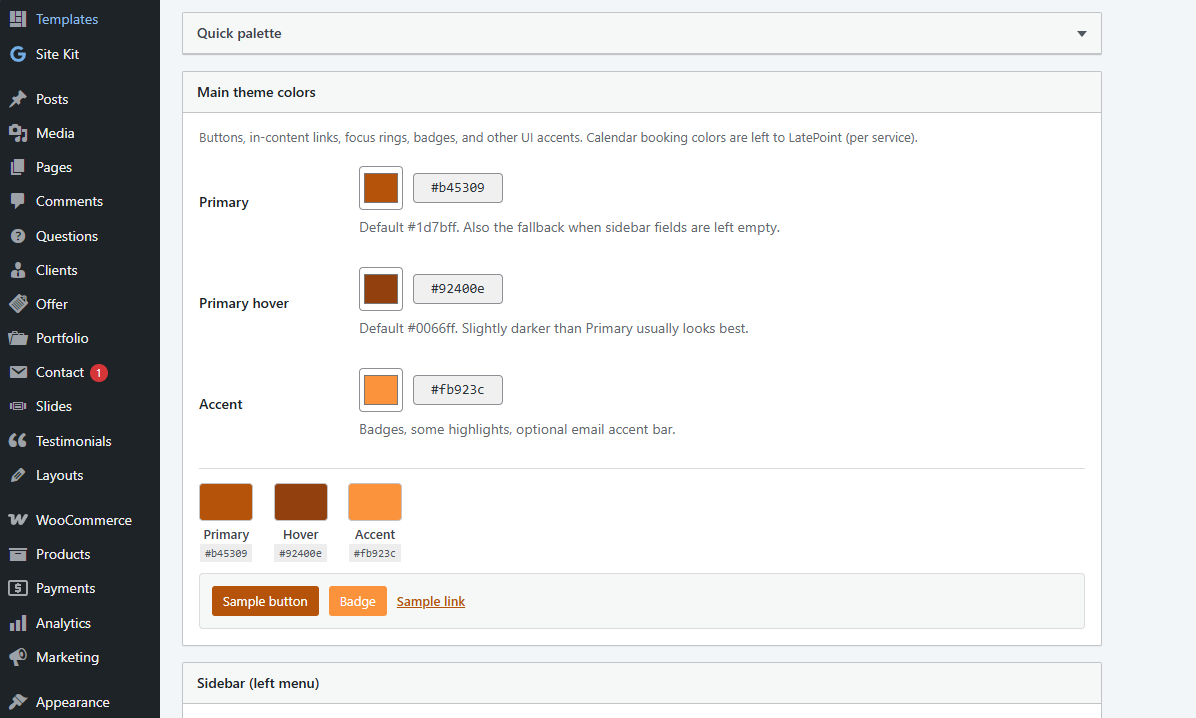Click the Posts pushpin icon
The width and height of the screenshot is (1196, 718).
pyautogui.click(x=18, y=99)
